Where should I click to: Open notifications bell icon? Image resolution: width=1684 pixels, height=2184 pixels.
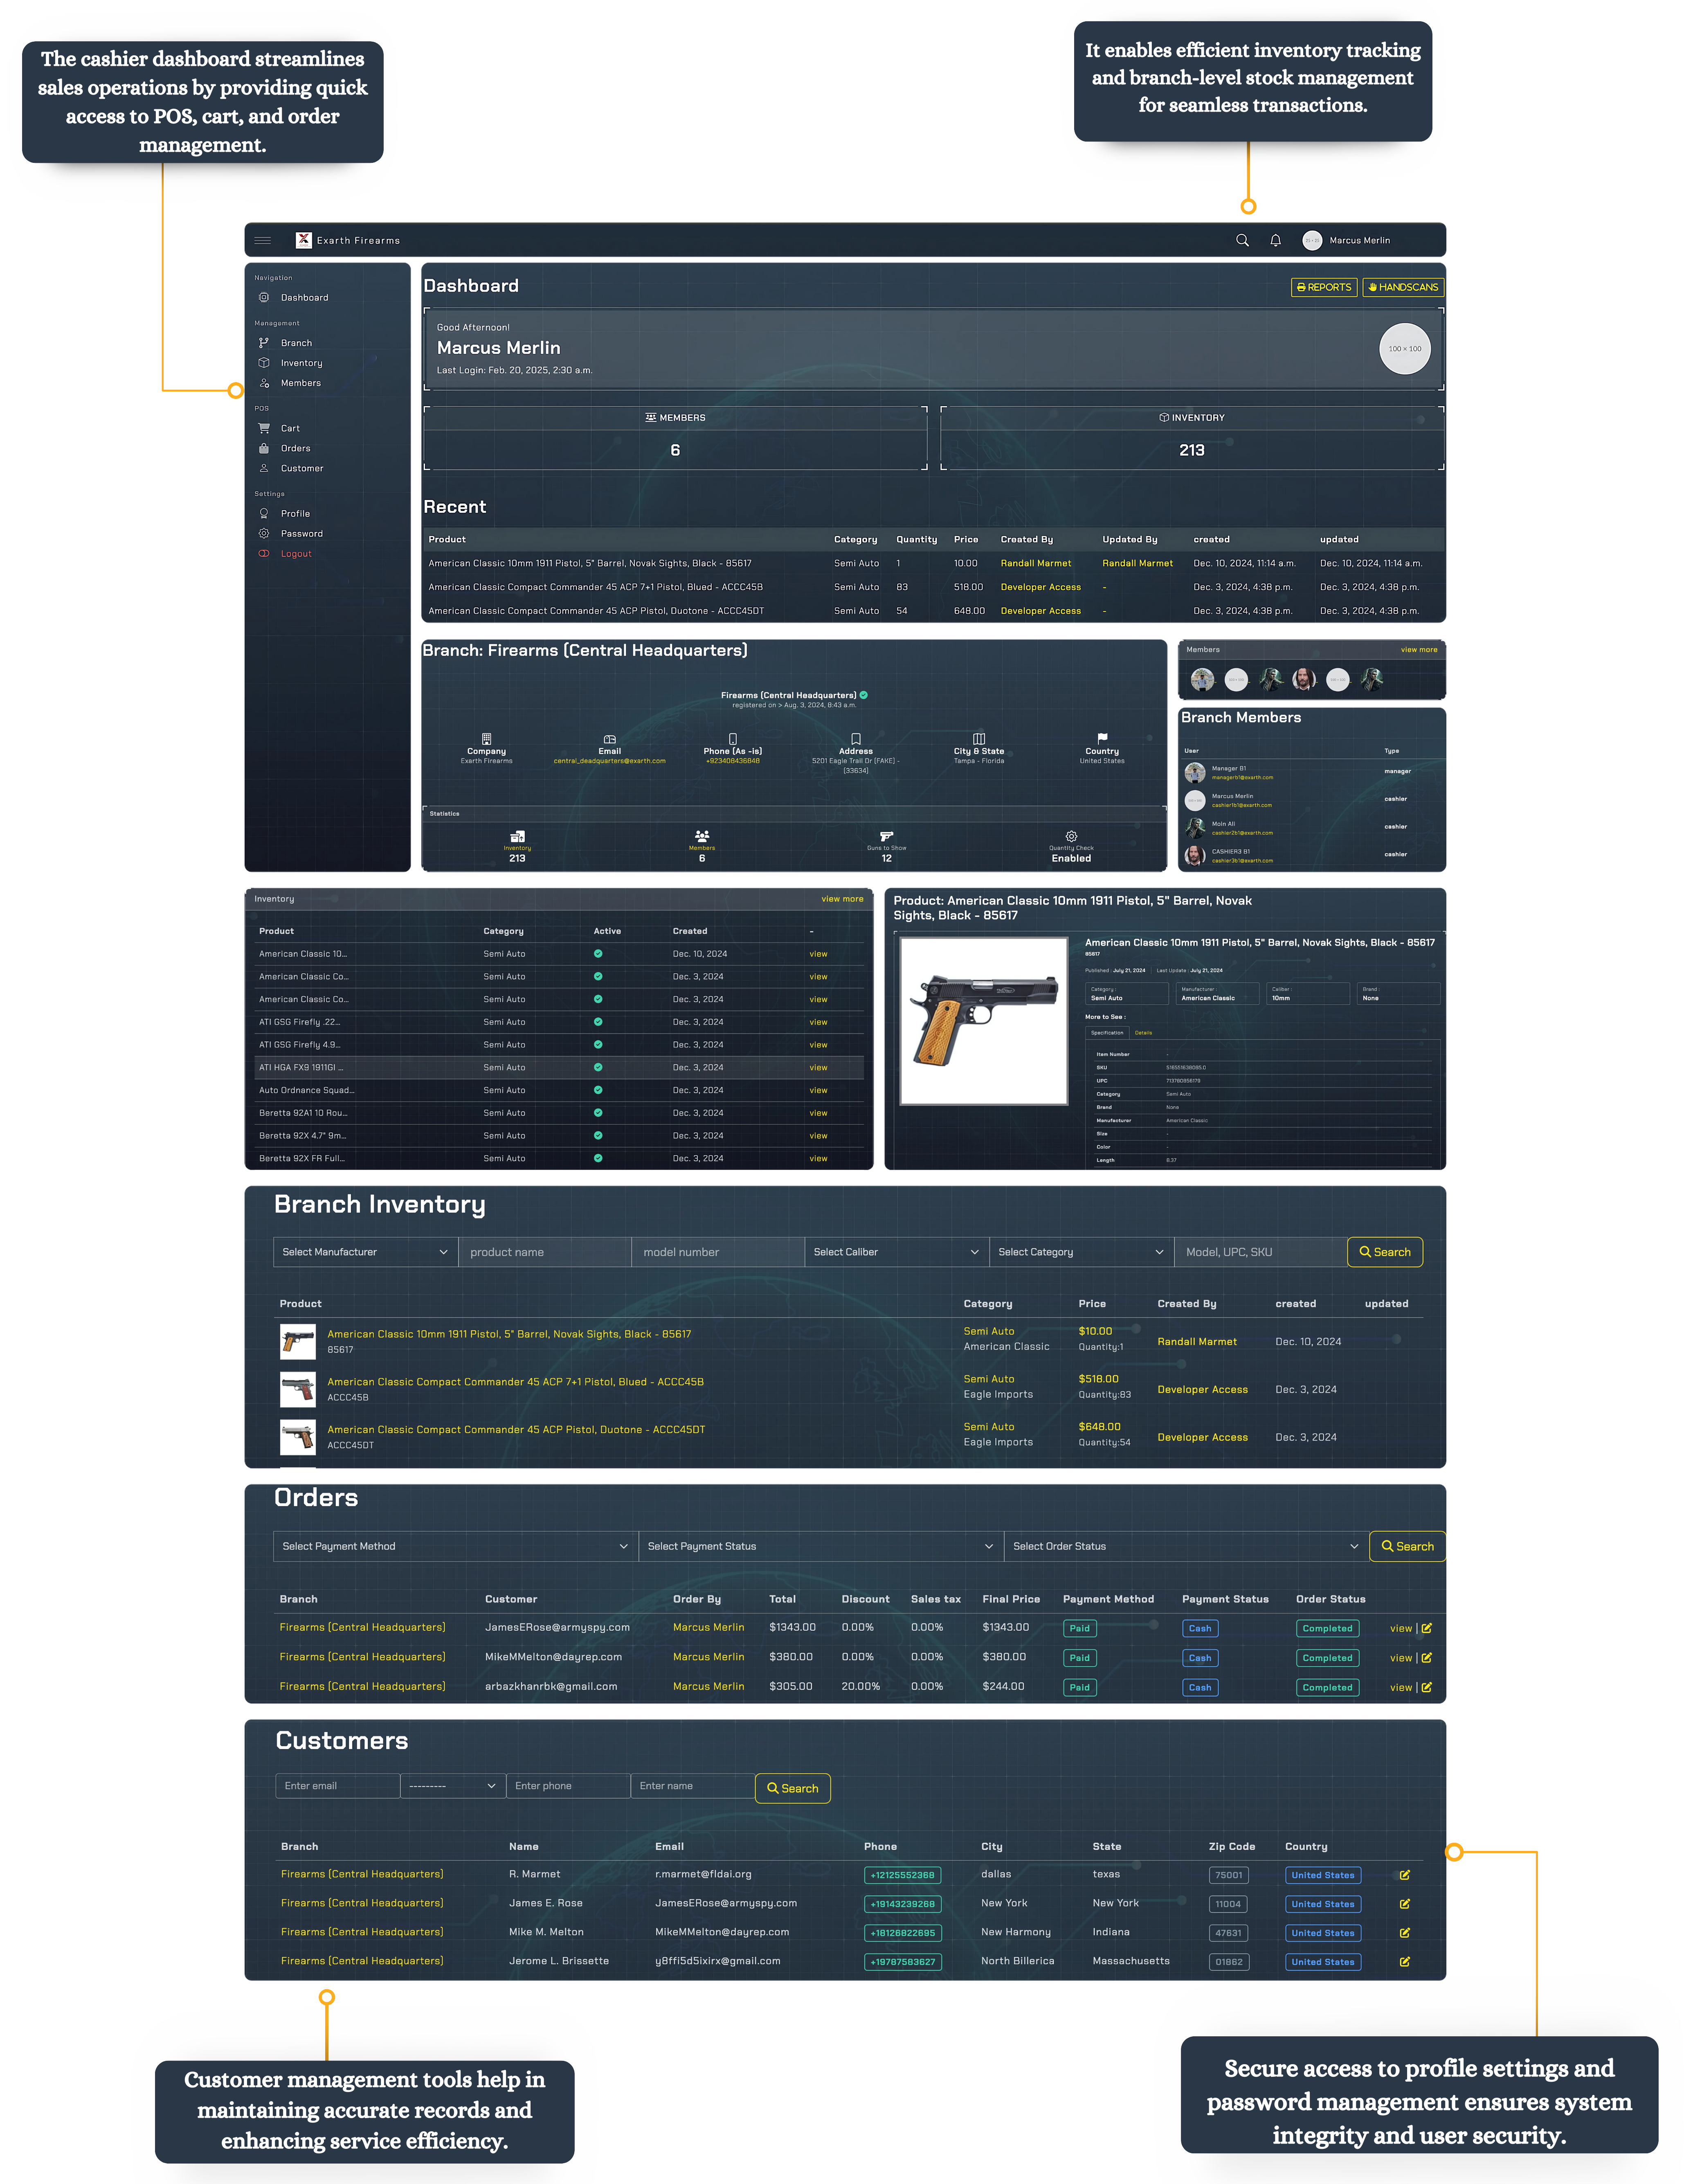[1275, 240]
